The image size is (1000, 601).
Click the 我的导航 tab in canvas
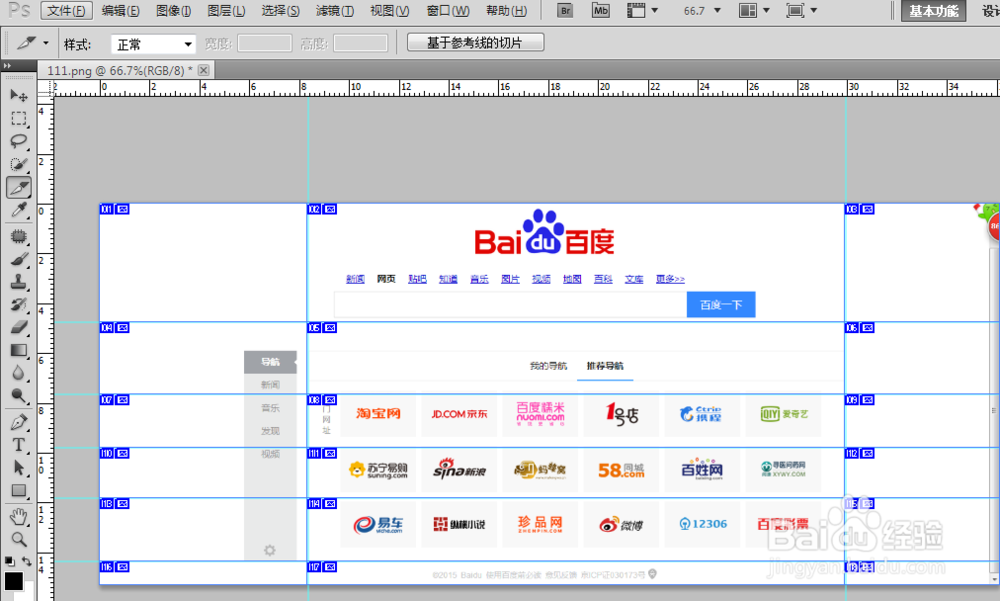pos(548,366)
